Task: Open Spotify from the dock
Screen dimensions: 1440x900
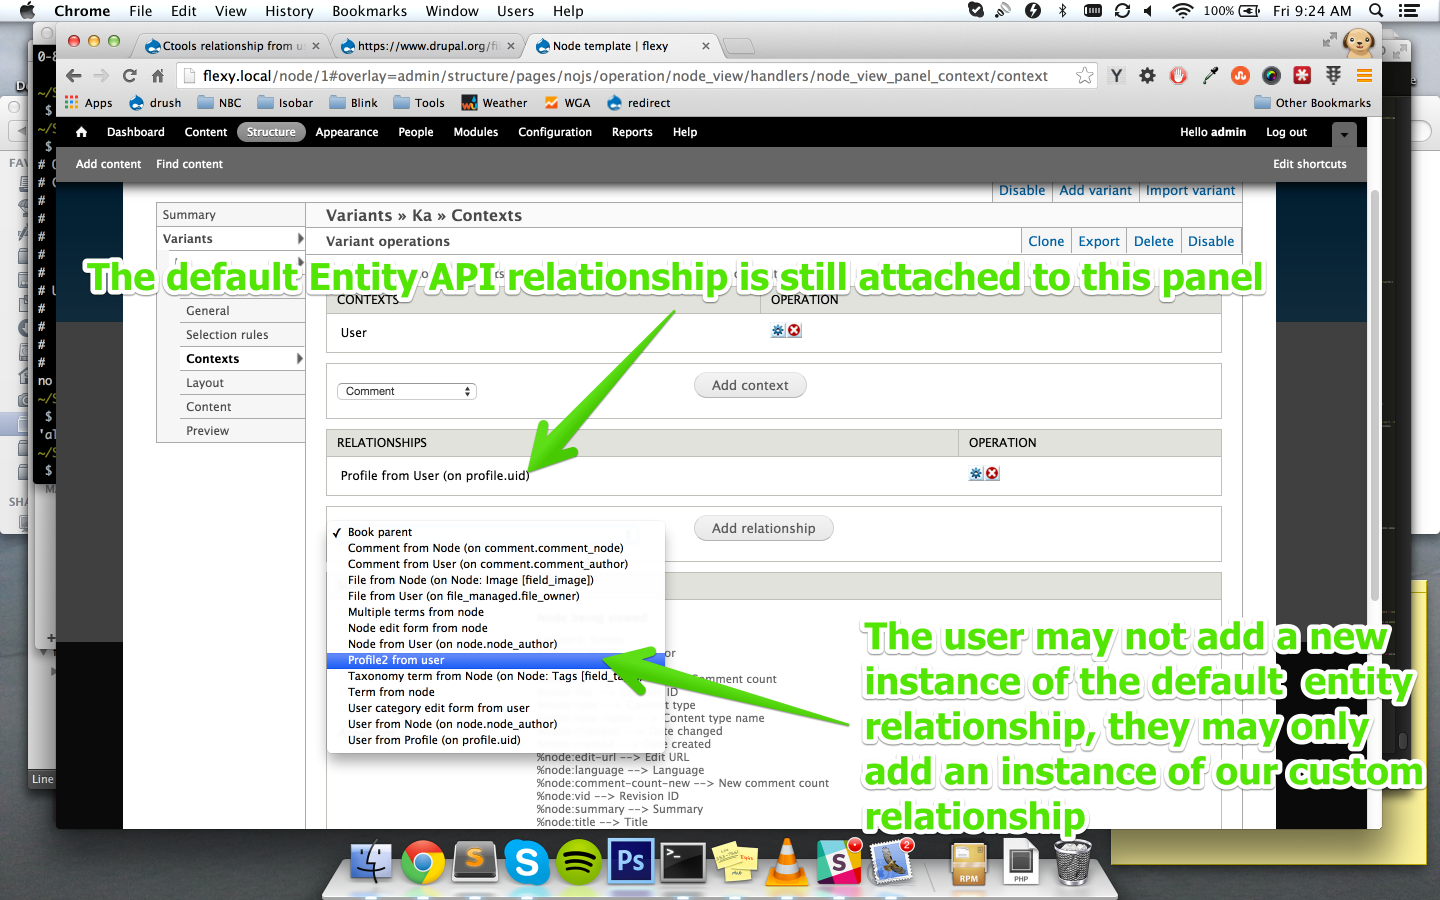Action: pyautogui.click(x=579, y=861)
